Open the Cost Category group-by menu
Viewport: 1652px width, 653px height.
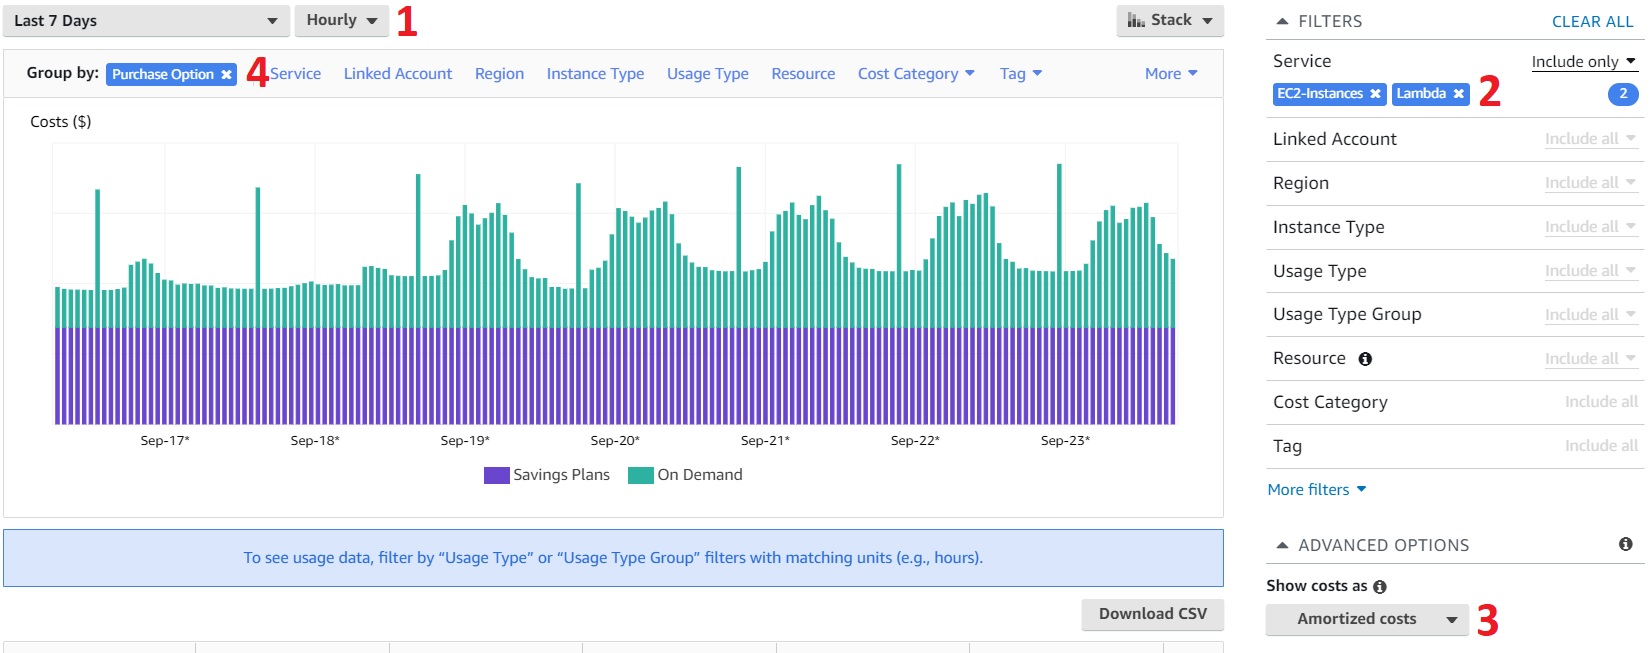[x=915, y=74]
